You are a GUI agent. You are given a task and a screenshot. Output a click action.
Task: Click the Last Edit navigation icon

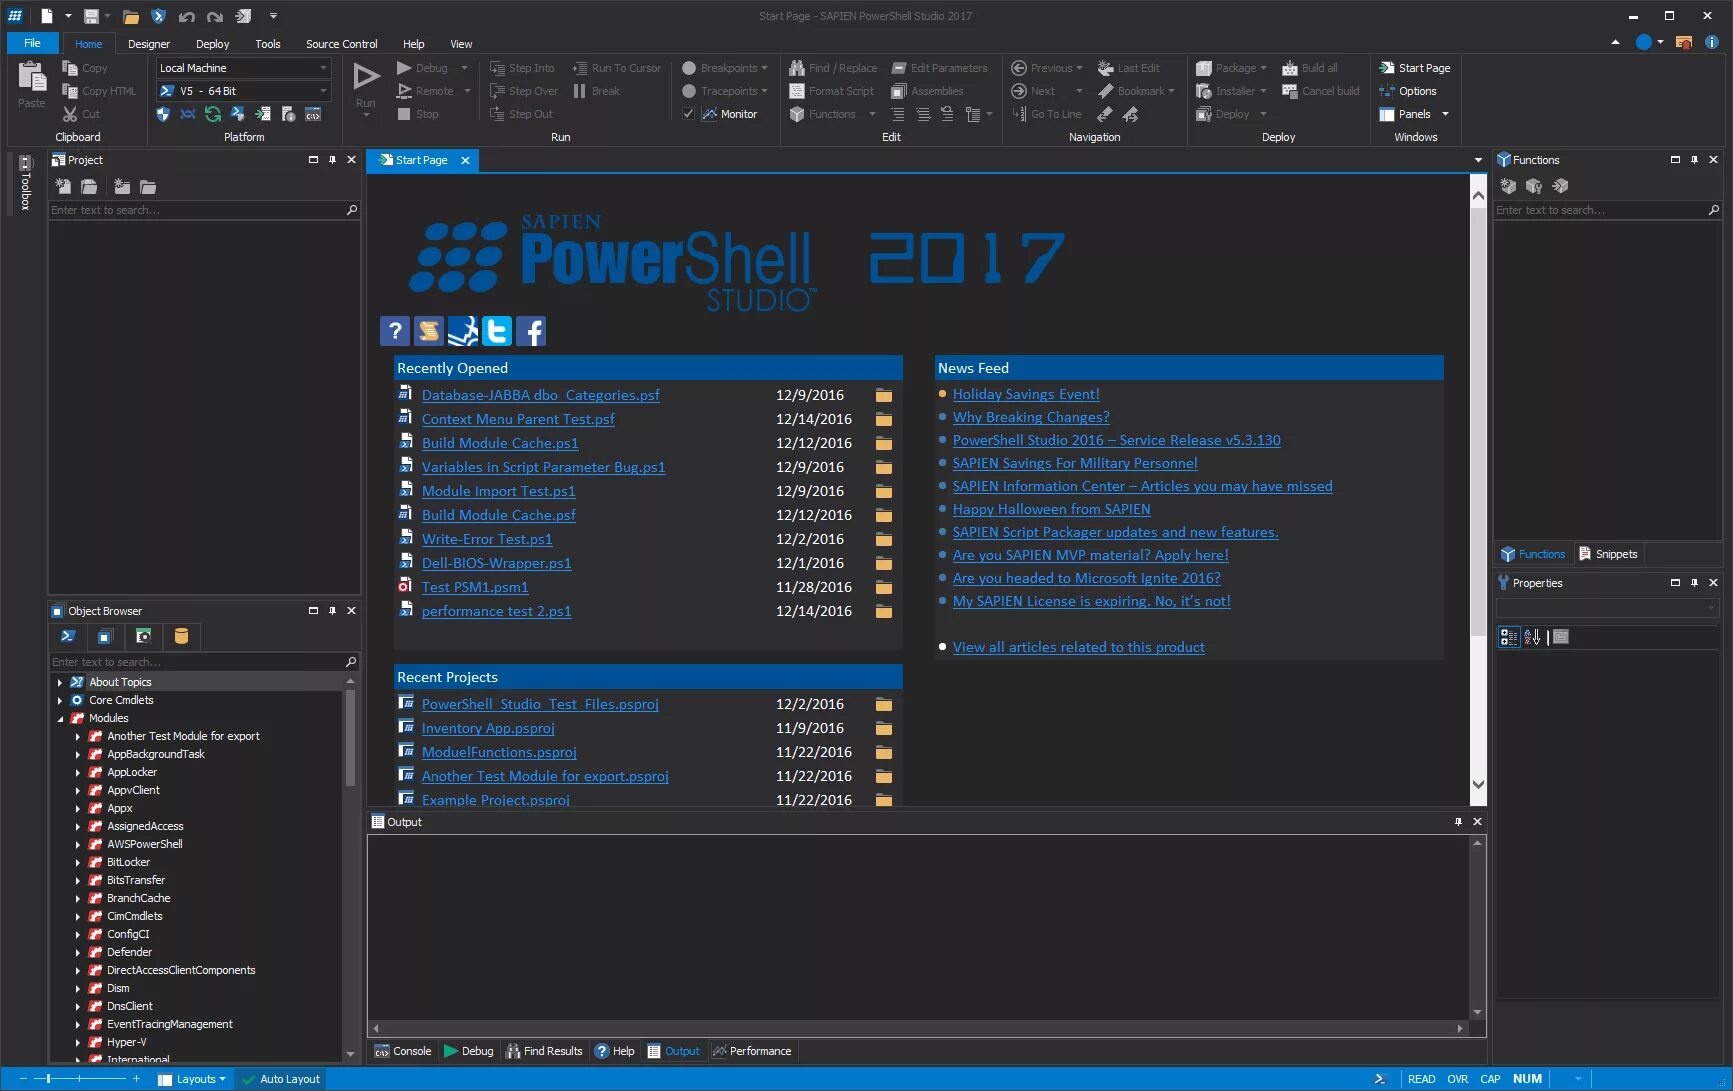(x=1106, y=68)
